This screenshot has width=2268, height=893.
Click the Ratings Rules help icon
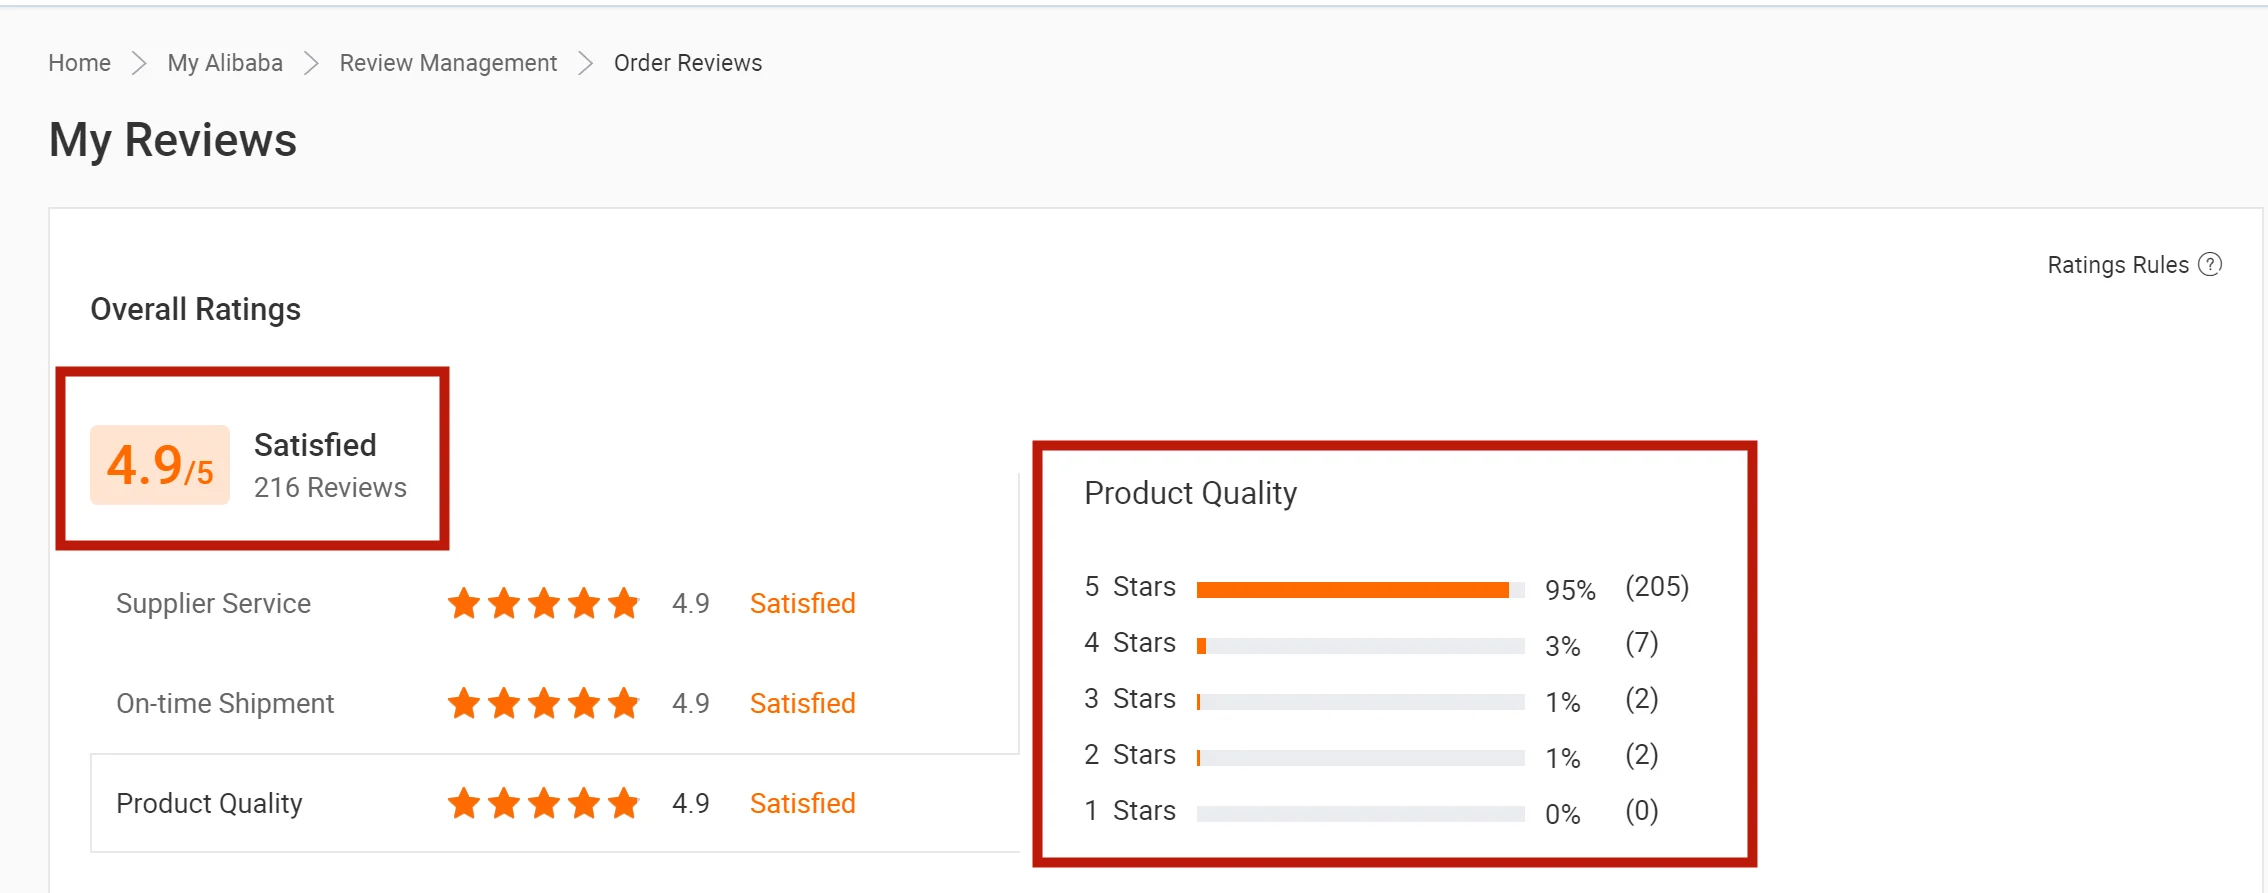2210,264
